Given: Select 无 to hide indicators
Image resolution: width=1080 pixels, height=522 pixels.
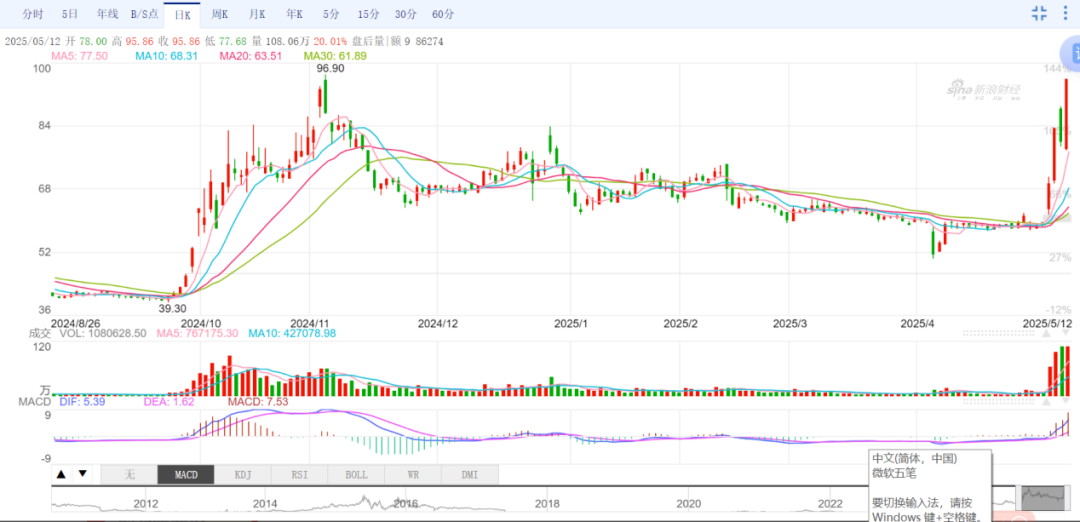Looking at the screenshot, I should coord(128,474).
